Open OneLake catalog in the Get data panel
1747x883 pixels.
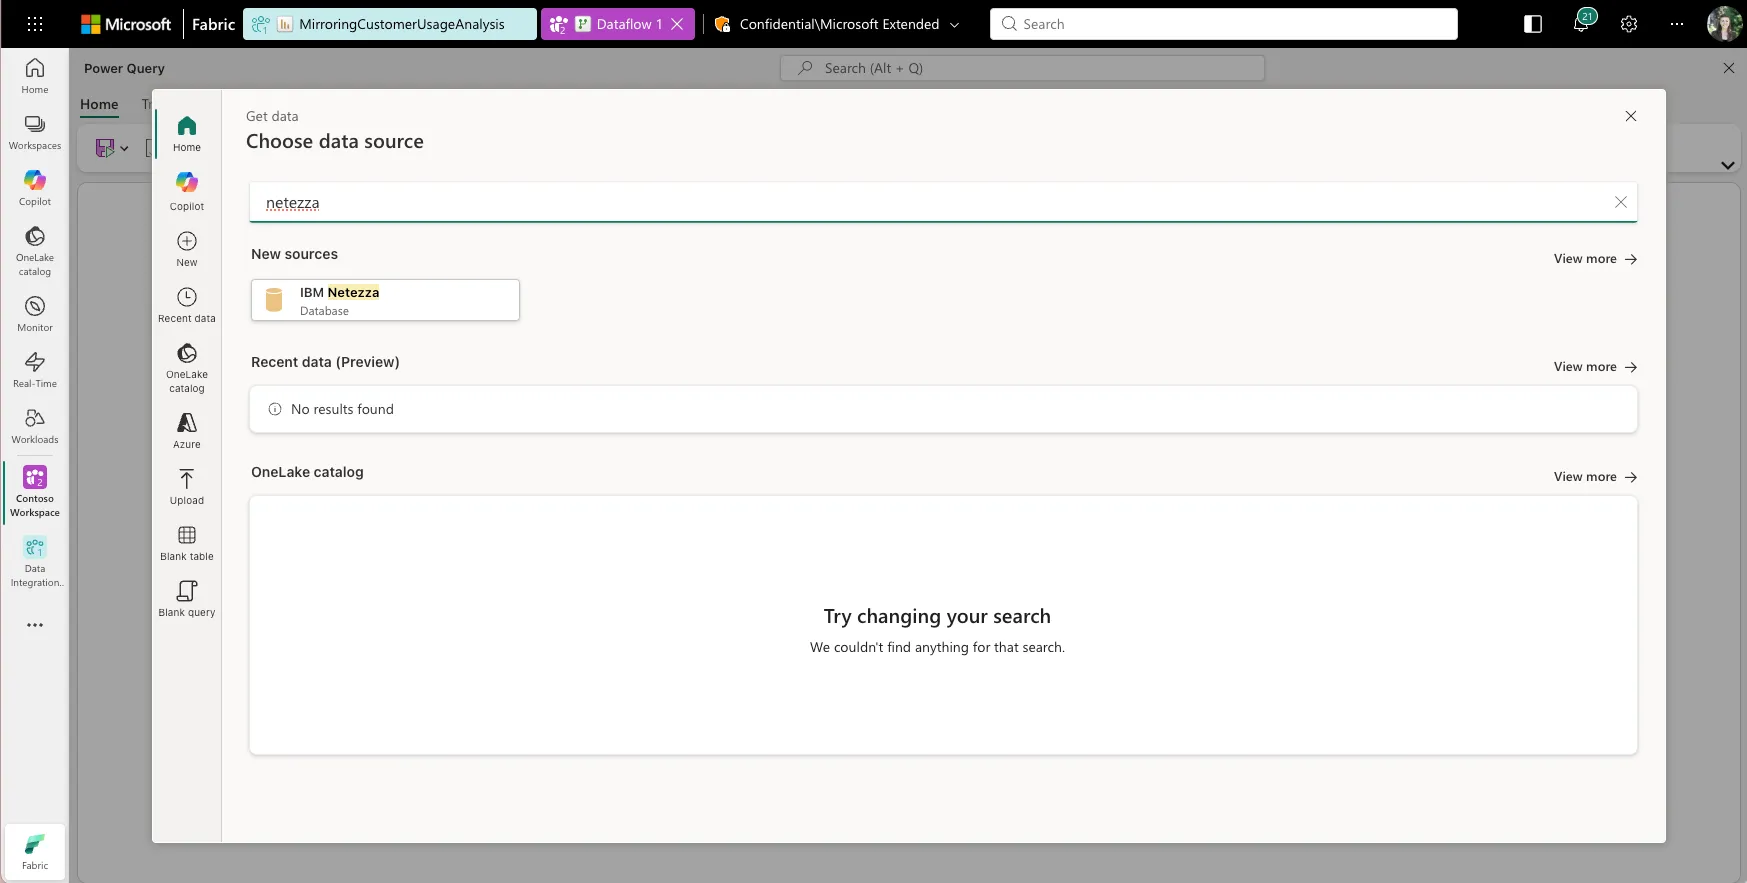[187, 367]
